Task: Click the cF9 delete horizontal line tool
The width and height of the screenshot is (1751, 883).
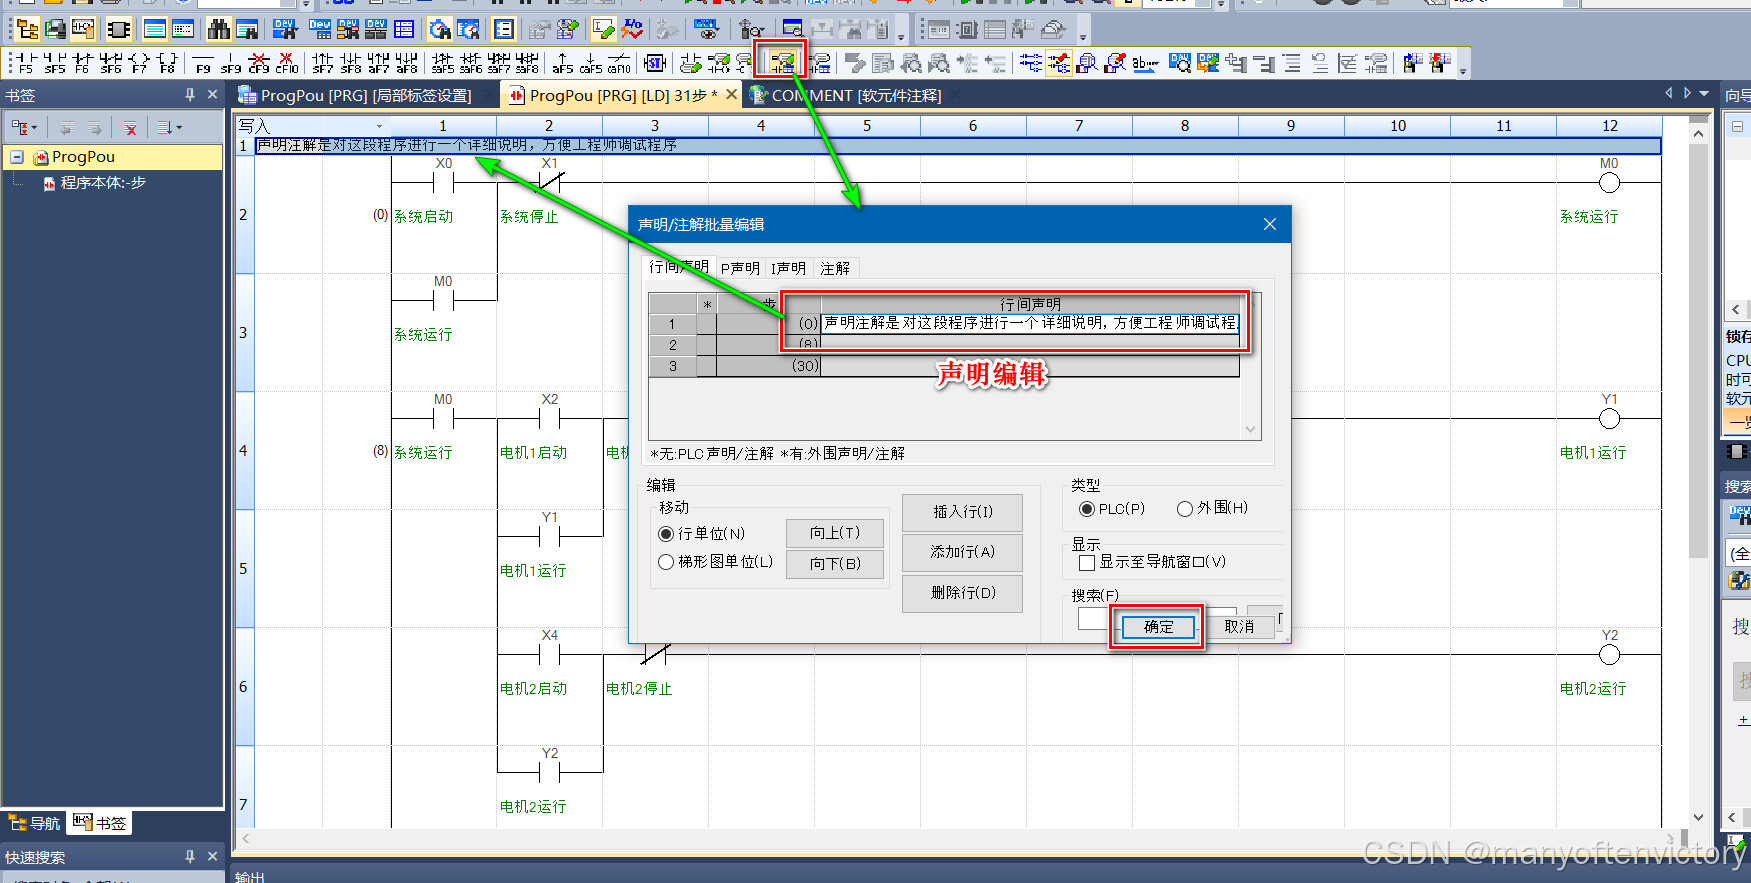Action: [259, 63]
